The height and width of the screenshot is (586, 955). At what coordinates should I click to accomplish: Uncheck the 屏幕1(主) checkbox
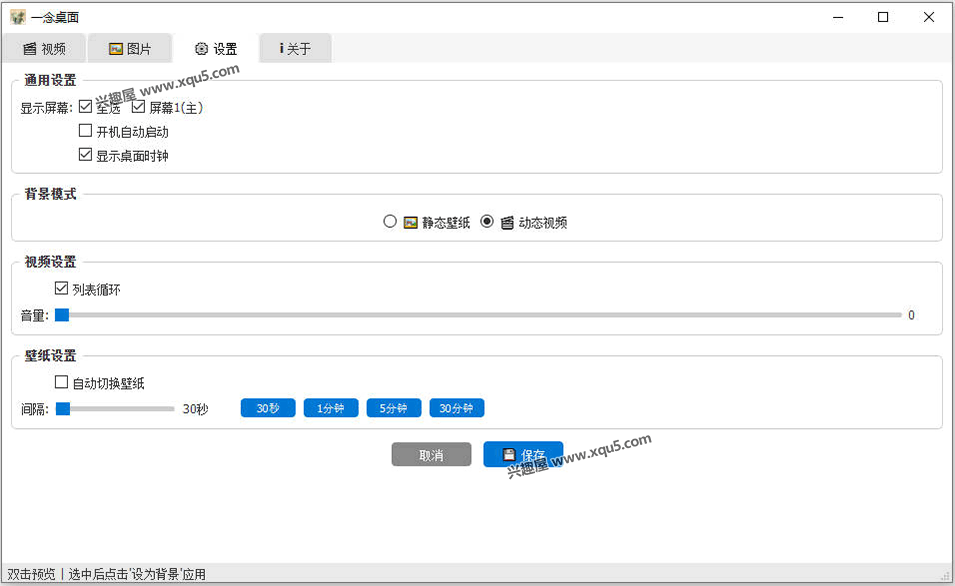click(139, 107)
